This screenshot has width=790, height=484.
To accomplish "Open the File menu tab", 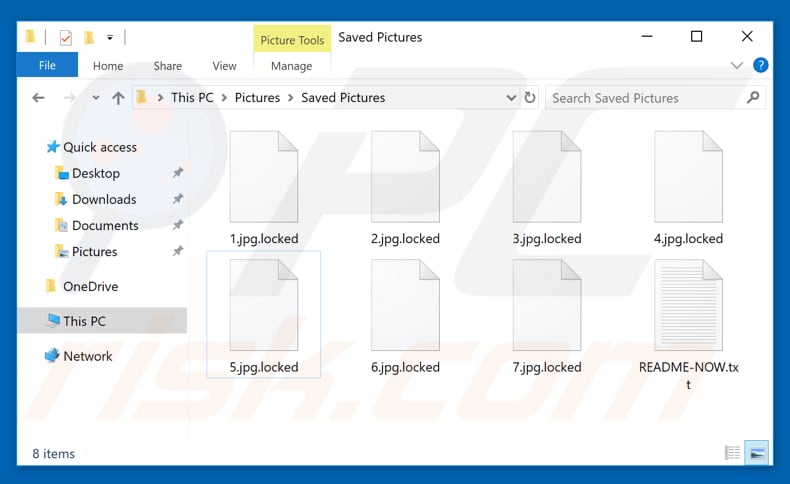I will pos(47,66).
